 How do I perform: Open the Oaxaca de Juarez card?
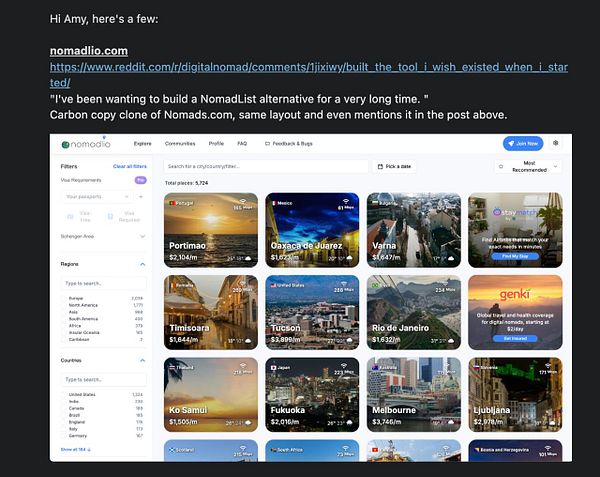pyautogui.click(x=312, y=230)
